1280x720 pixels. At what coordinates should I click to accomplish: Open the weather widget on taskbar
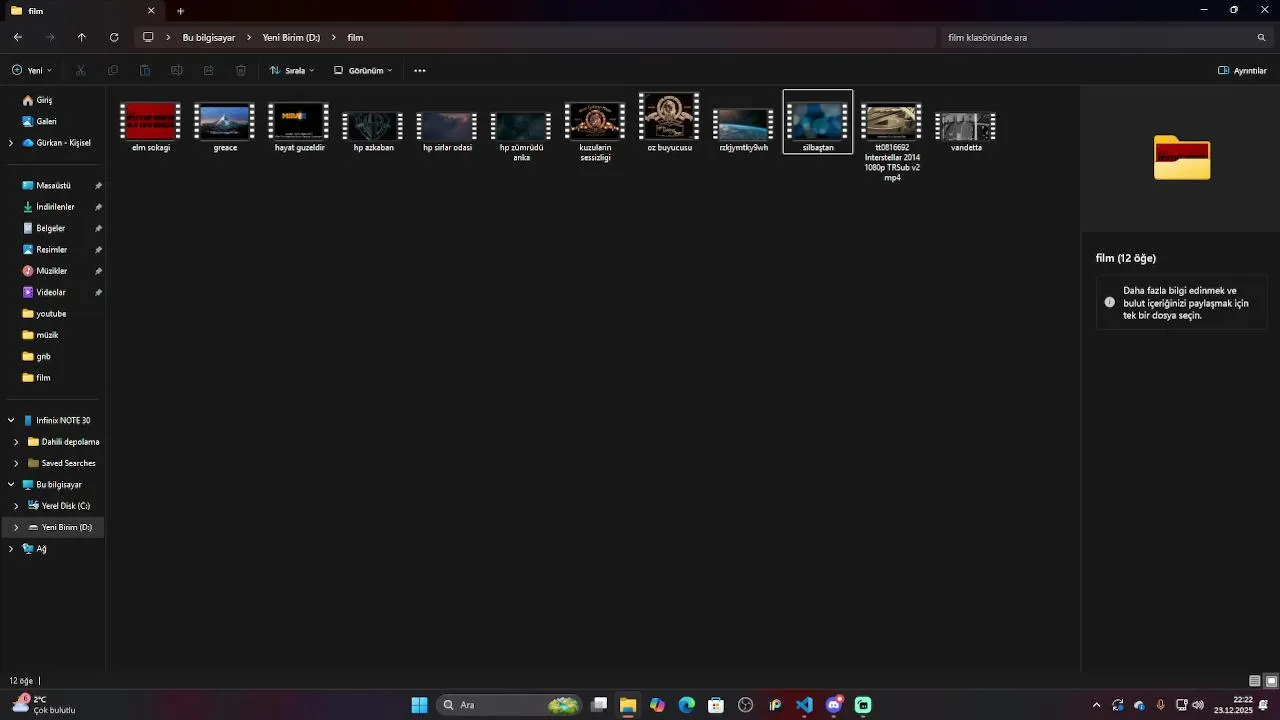[x=43, y=705]
